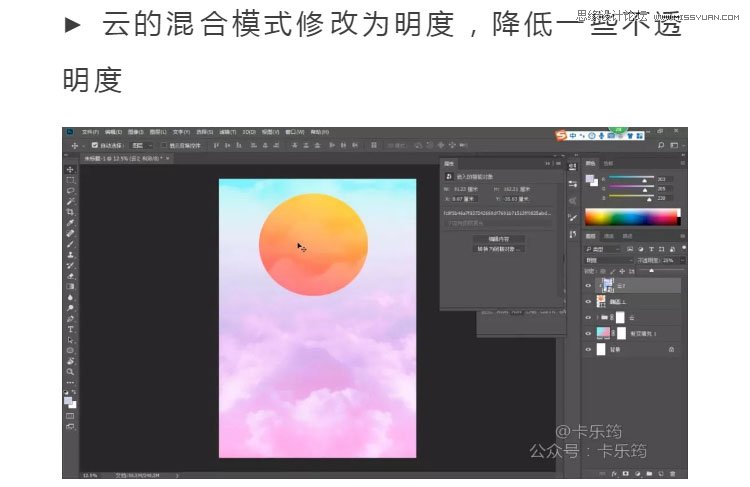
Task: Select the Move tool in the toolbar
Action: pos(70,168)
